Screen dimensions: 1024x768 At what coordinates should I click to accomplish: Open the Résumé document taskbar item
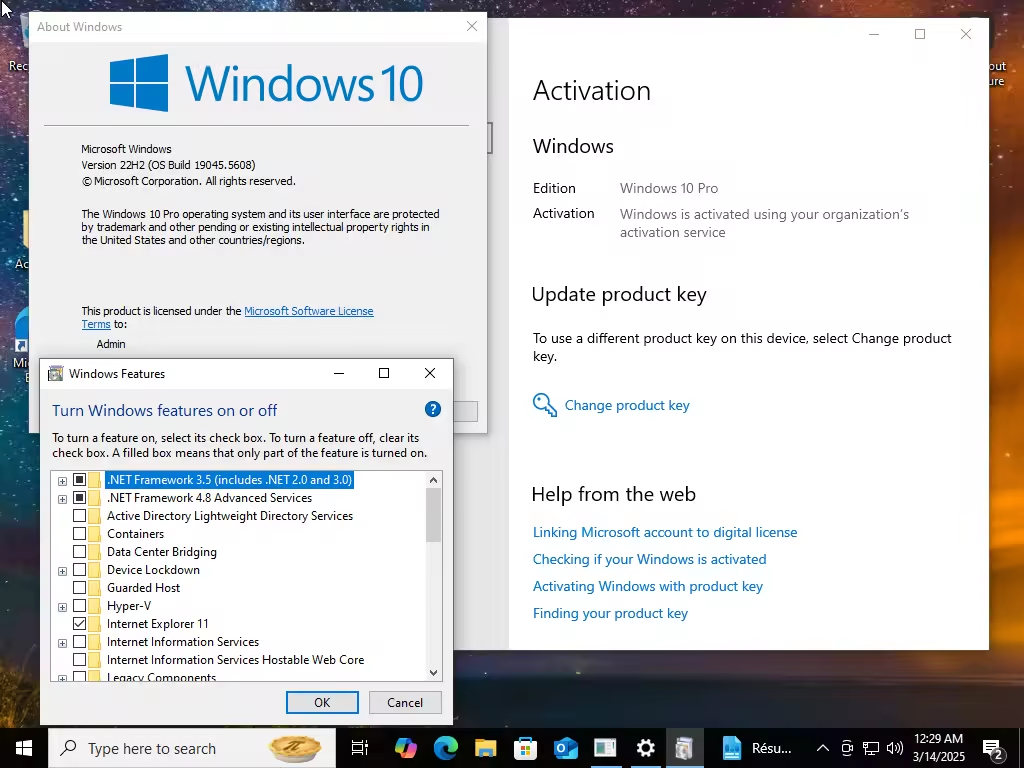[x=757, y=748]
